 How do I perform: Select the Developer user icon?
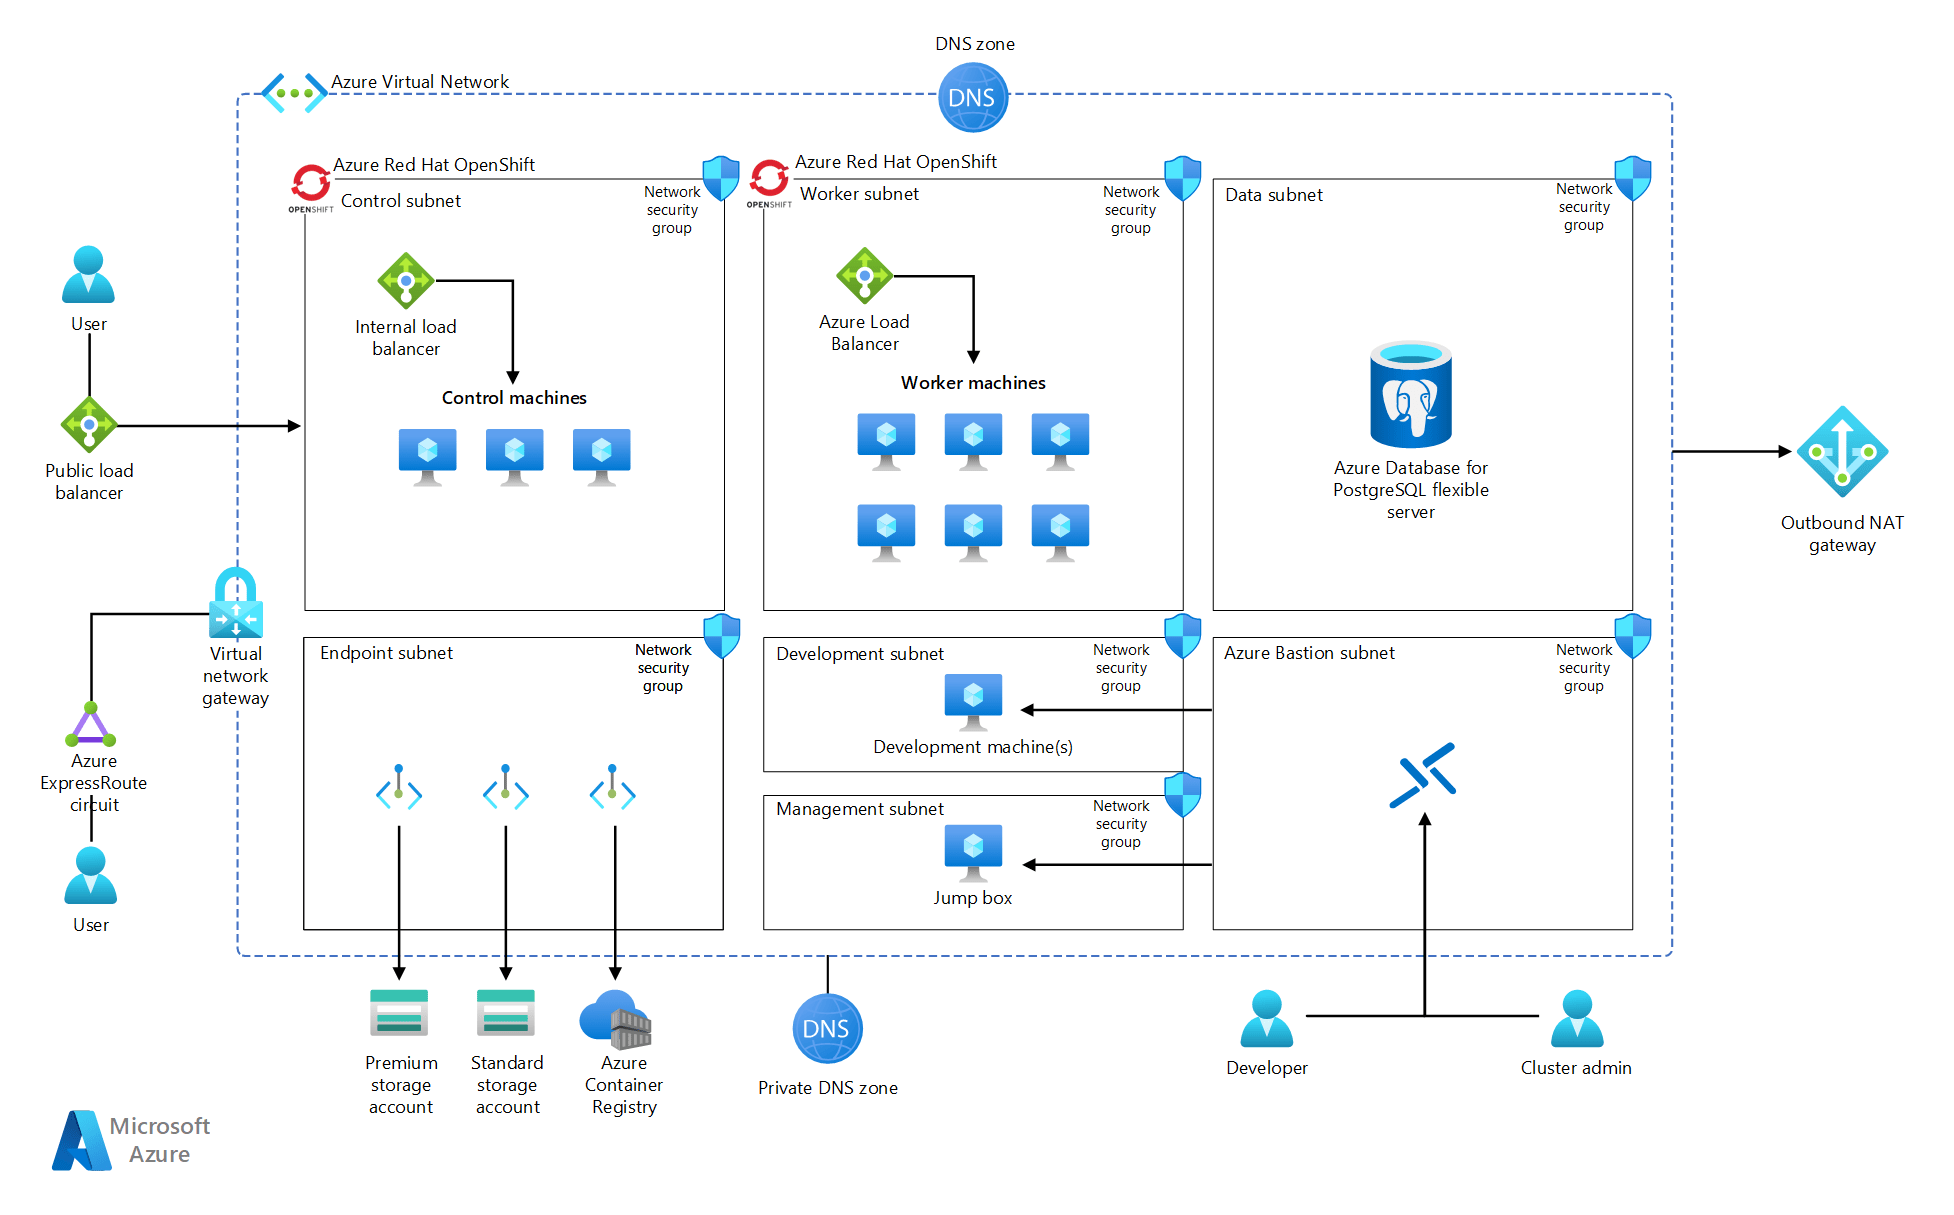(1266, 1019)
